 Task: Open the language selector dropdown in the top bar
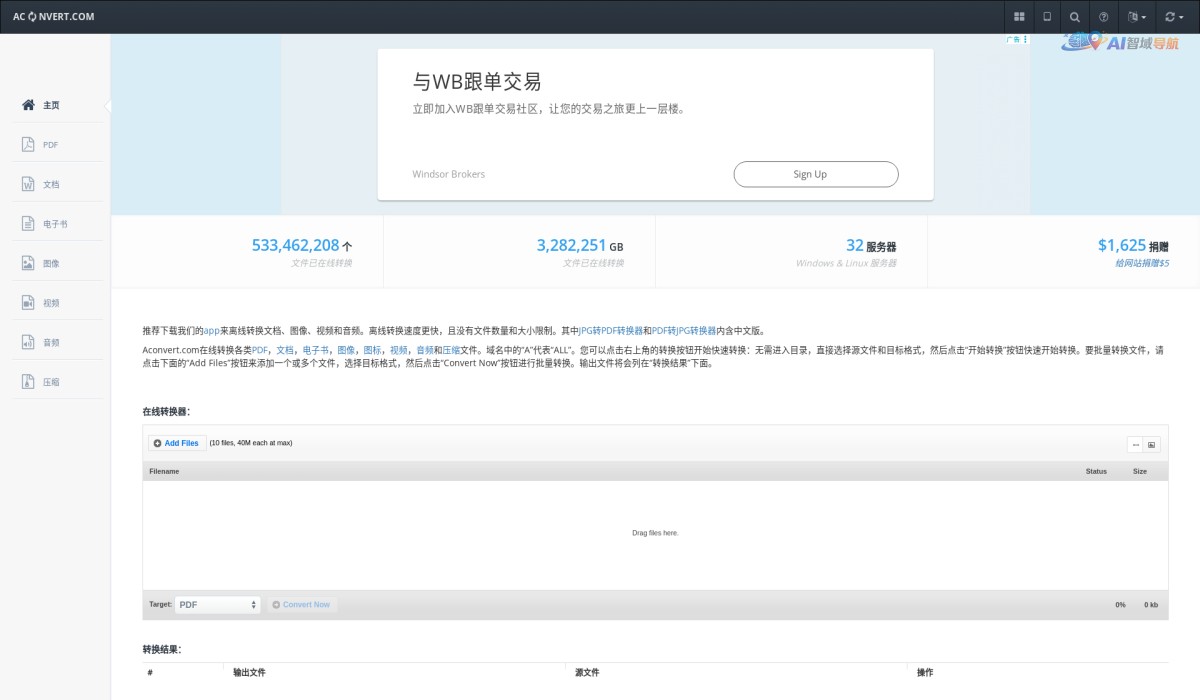(1136, 16)
